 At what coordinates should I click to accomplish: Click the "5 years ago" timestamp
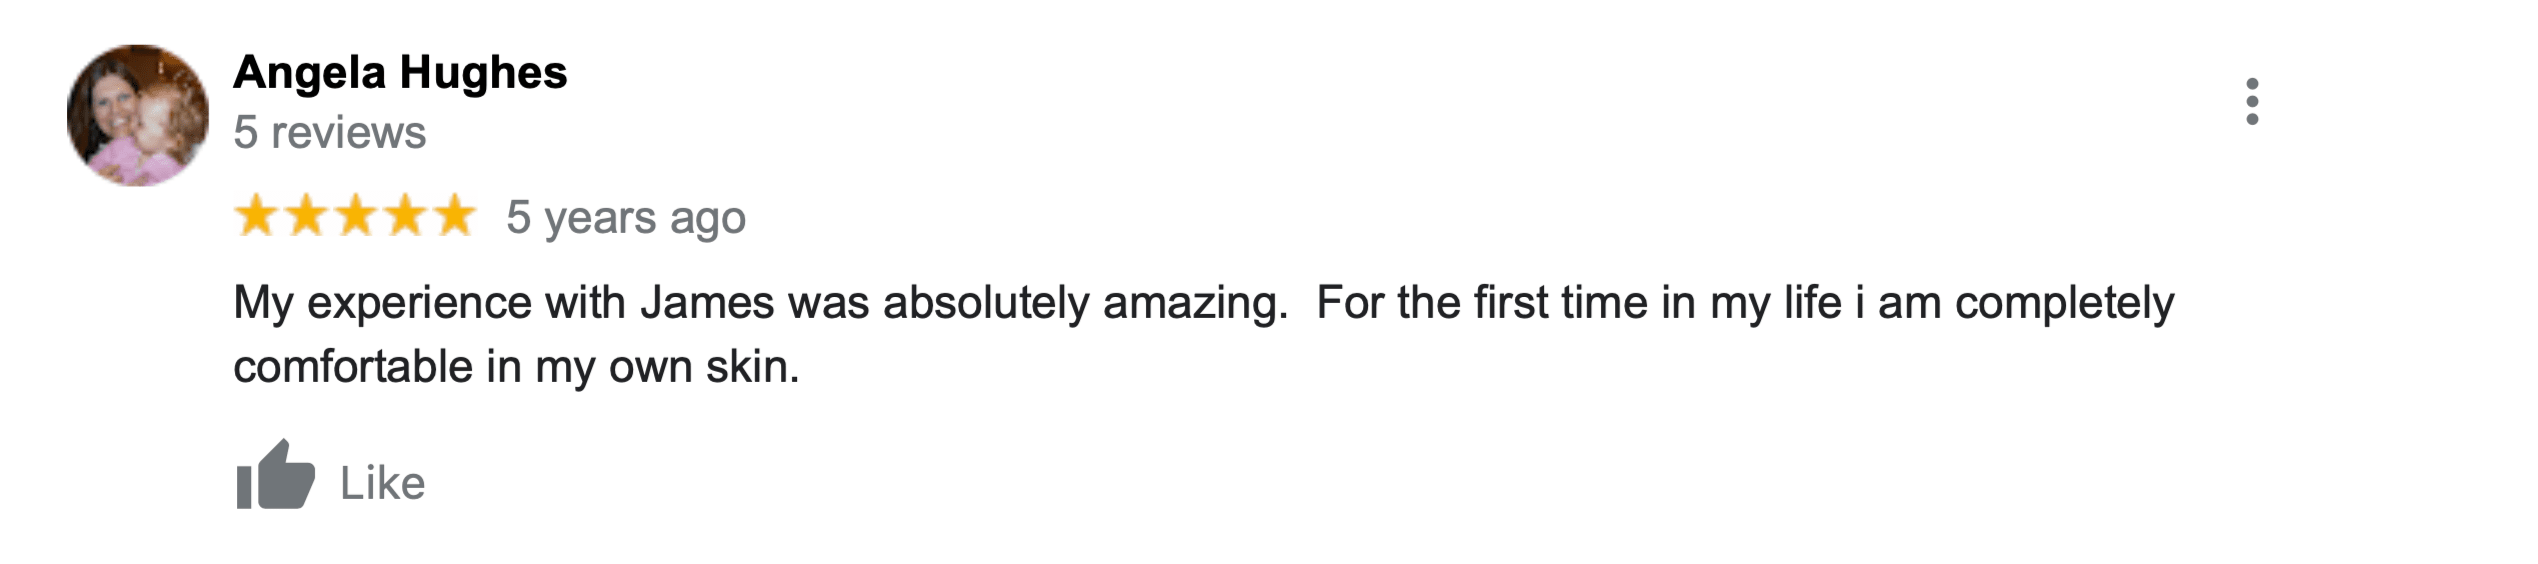click(x=626, y=218)
